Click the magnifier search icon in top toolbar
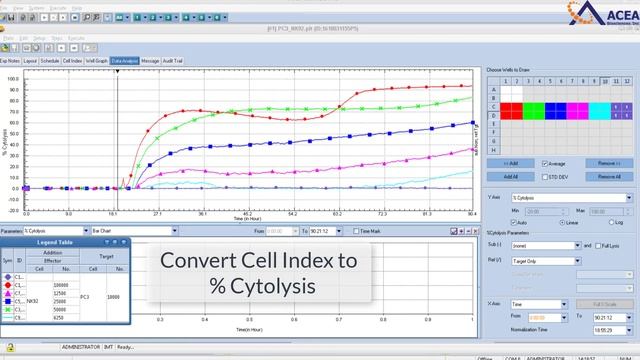This screenshot has height=360, width=640. pyautogui.click(x=86, y=18)
